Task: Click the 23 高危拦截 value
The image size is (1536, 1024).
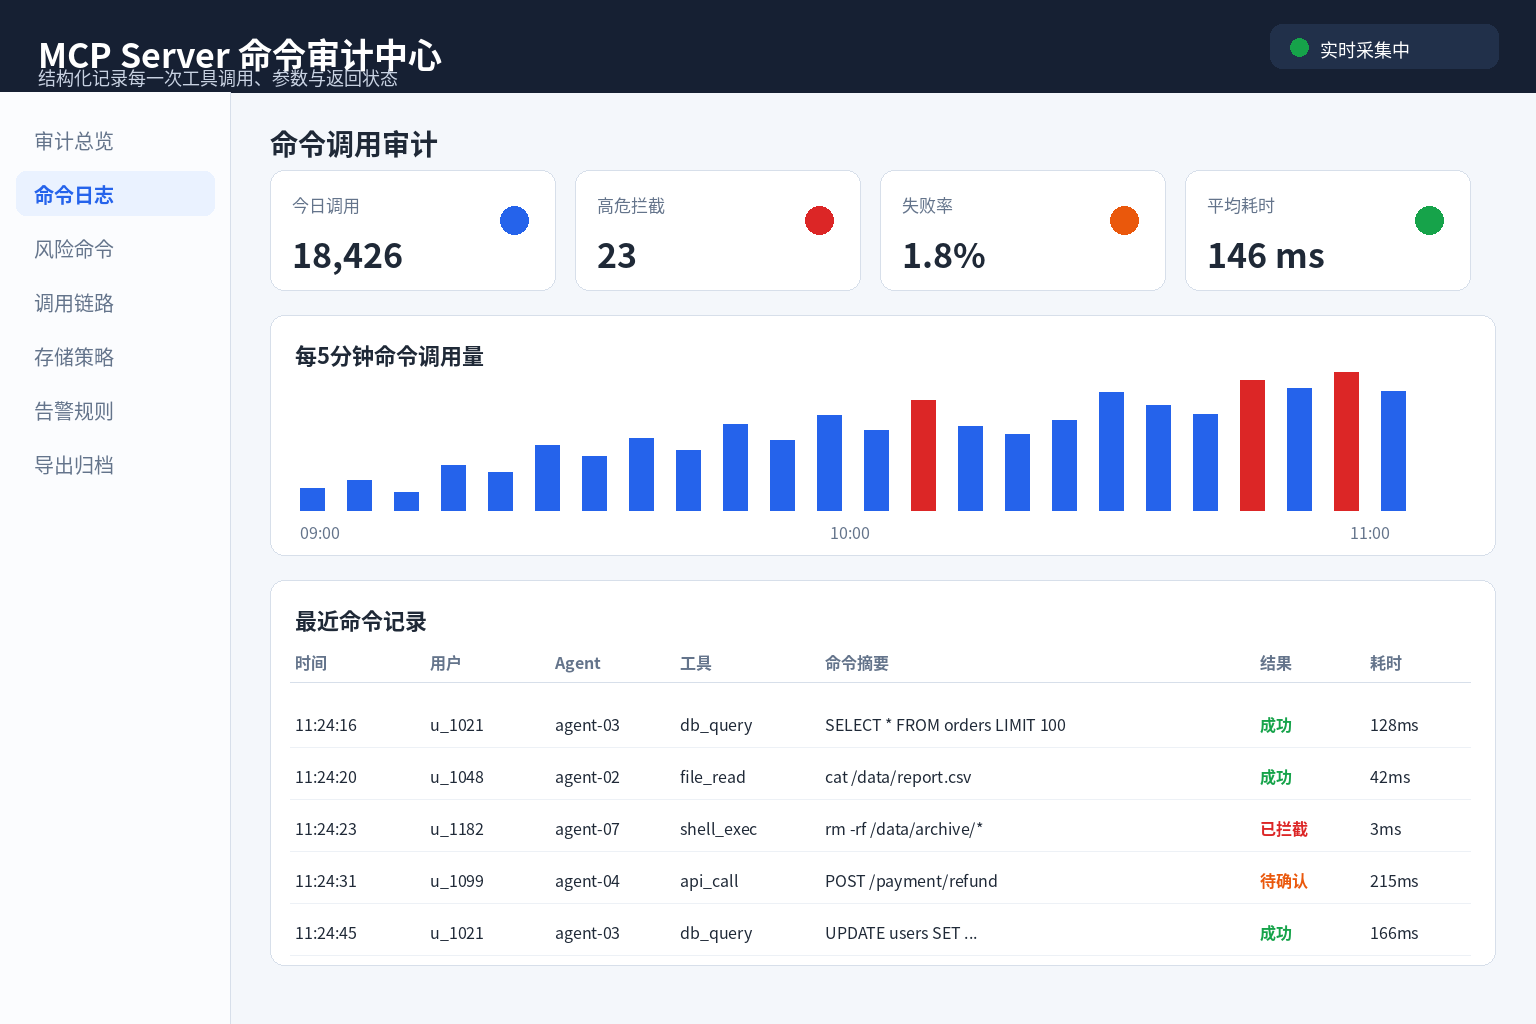Action: [616, 256]
